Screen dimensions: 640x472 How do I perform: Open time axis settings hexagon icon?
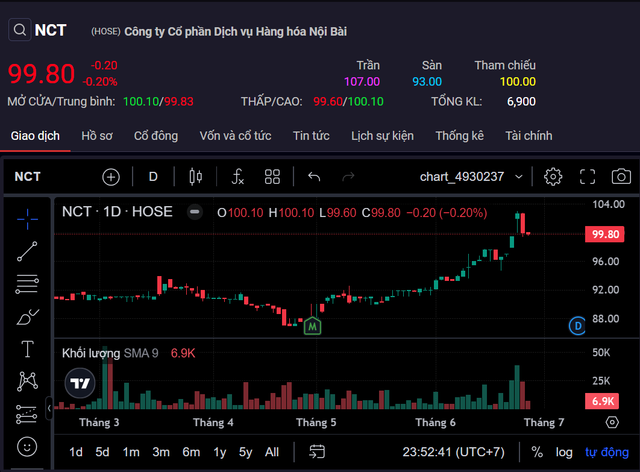pos(612,422)
